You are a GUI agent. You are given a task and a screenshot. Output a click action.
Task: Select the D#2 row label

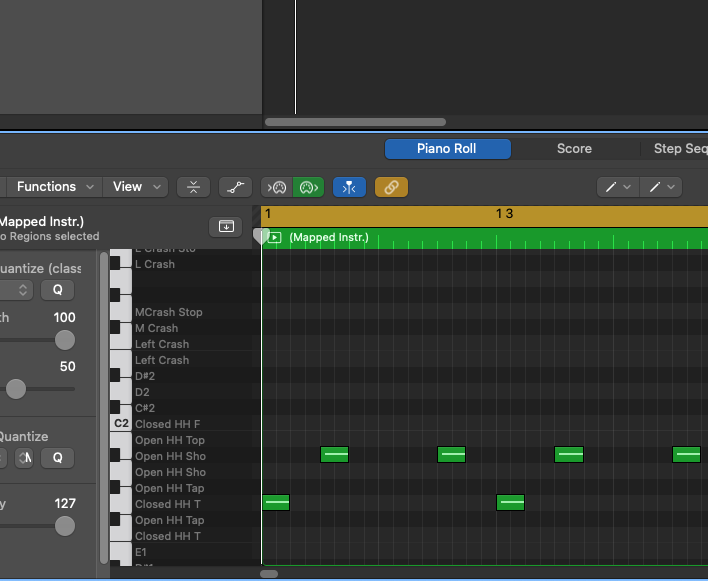[x=144, y=376]
